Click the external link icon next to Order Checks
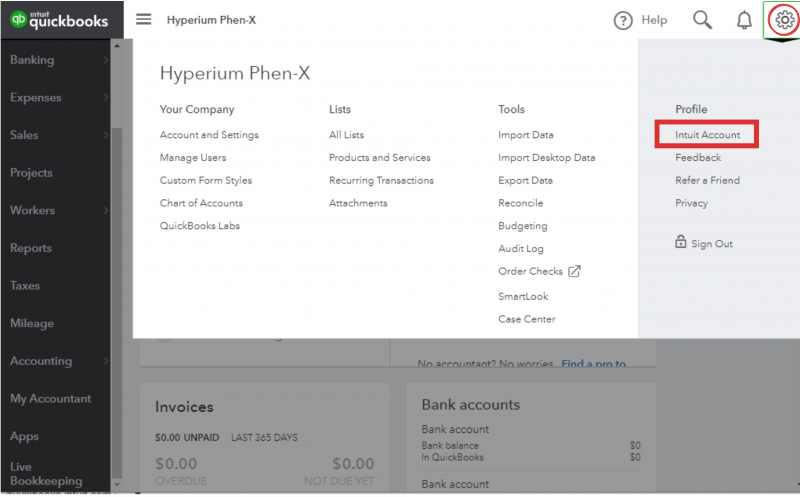Viewport: 800px width, 497px height. coord(574,271)
